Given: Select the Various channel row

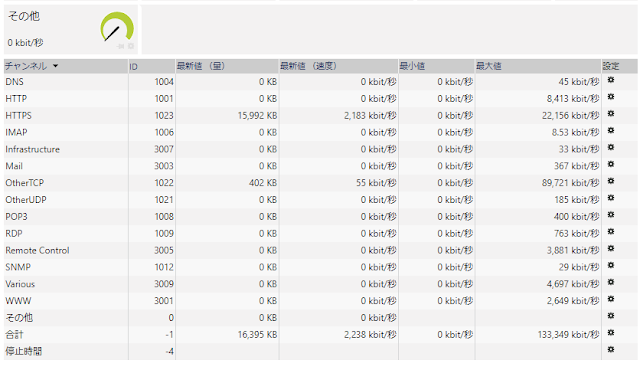Looking at the screenshot, I should (320, 284).
